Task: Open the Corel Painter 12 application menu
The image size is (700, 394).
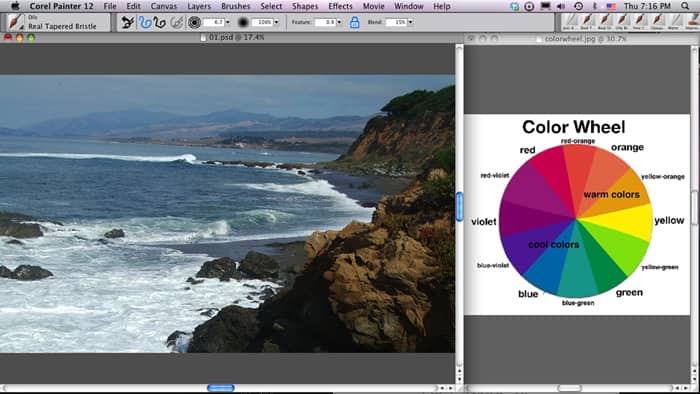Action: pyautogui.click(x=62, y=6)
